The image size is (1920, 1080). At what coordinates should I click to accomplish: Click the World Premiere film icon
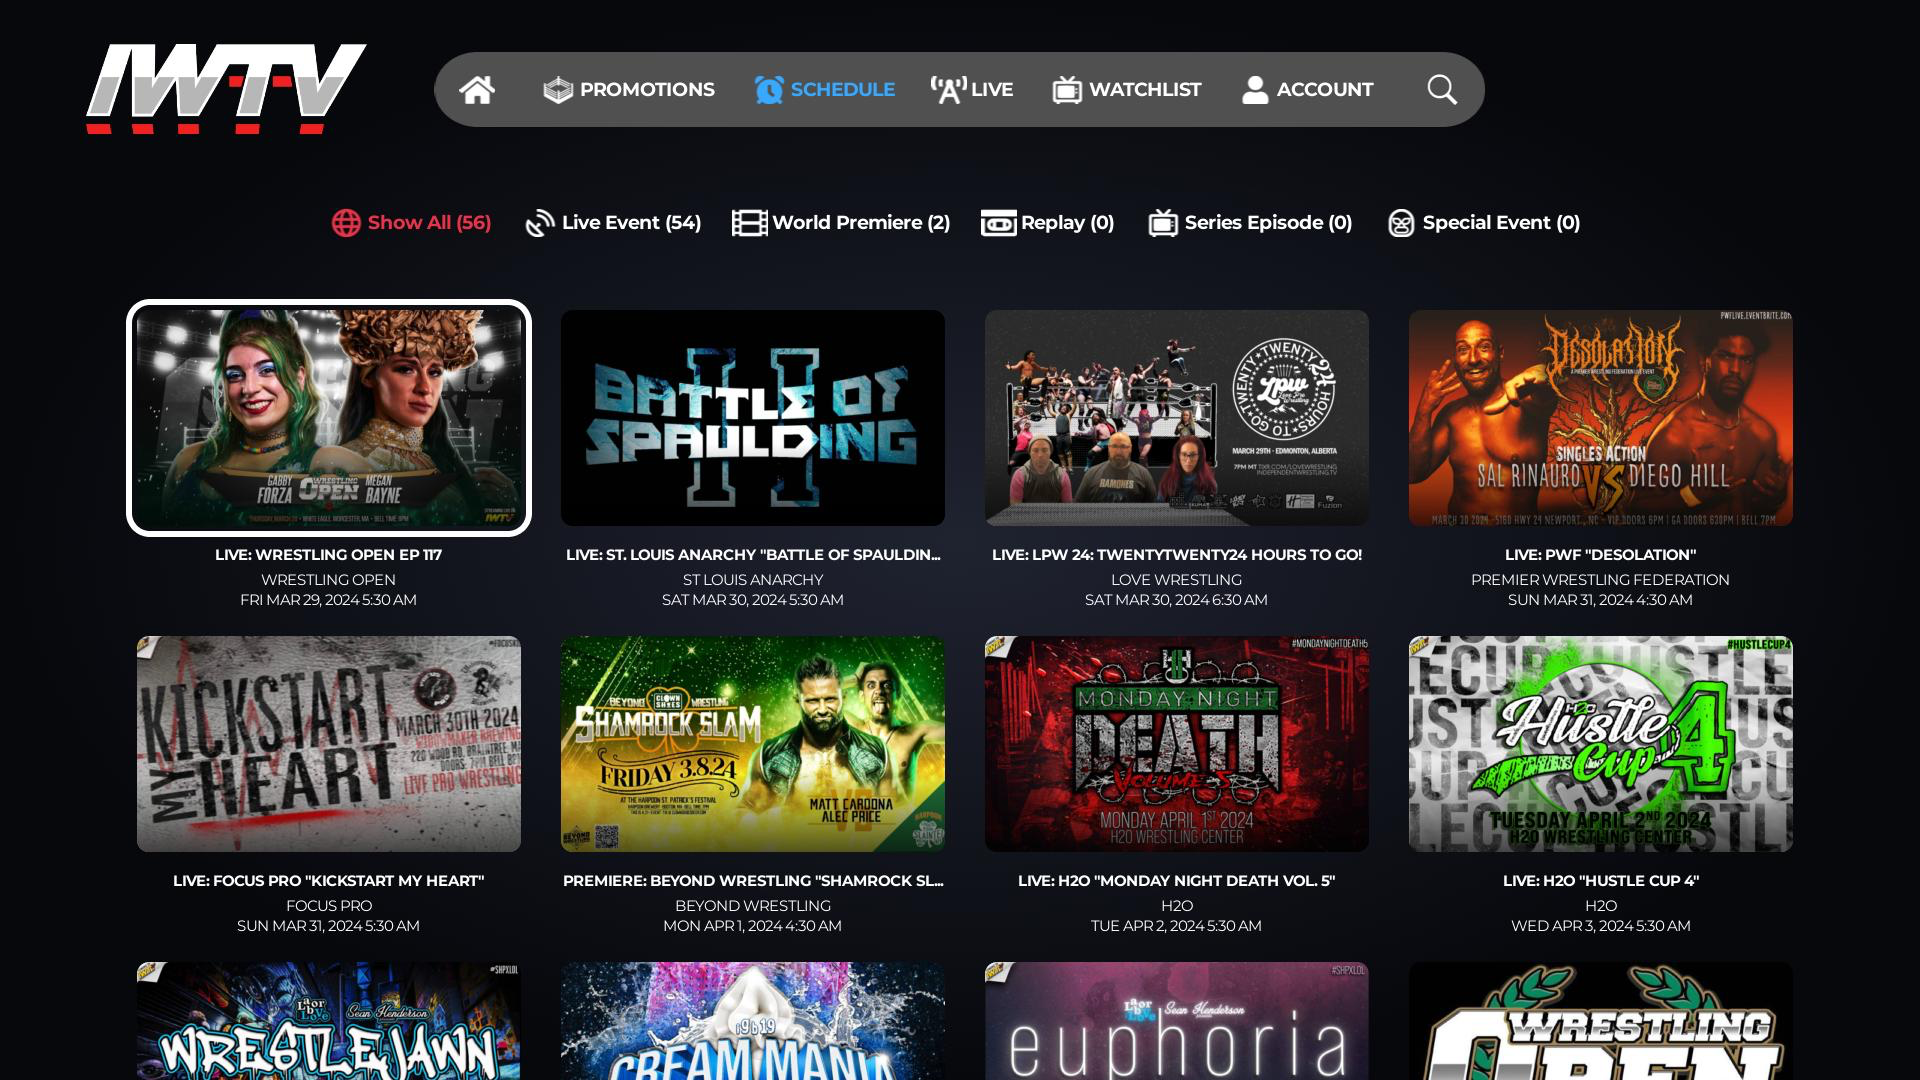[749, 223]
